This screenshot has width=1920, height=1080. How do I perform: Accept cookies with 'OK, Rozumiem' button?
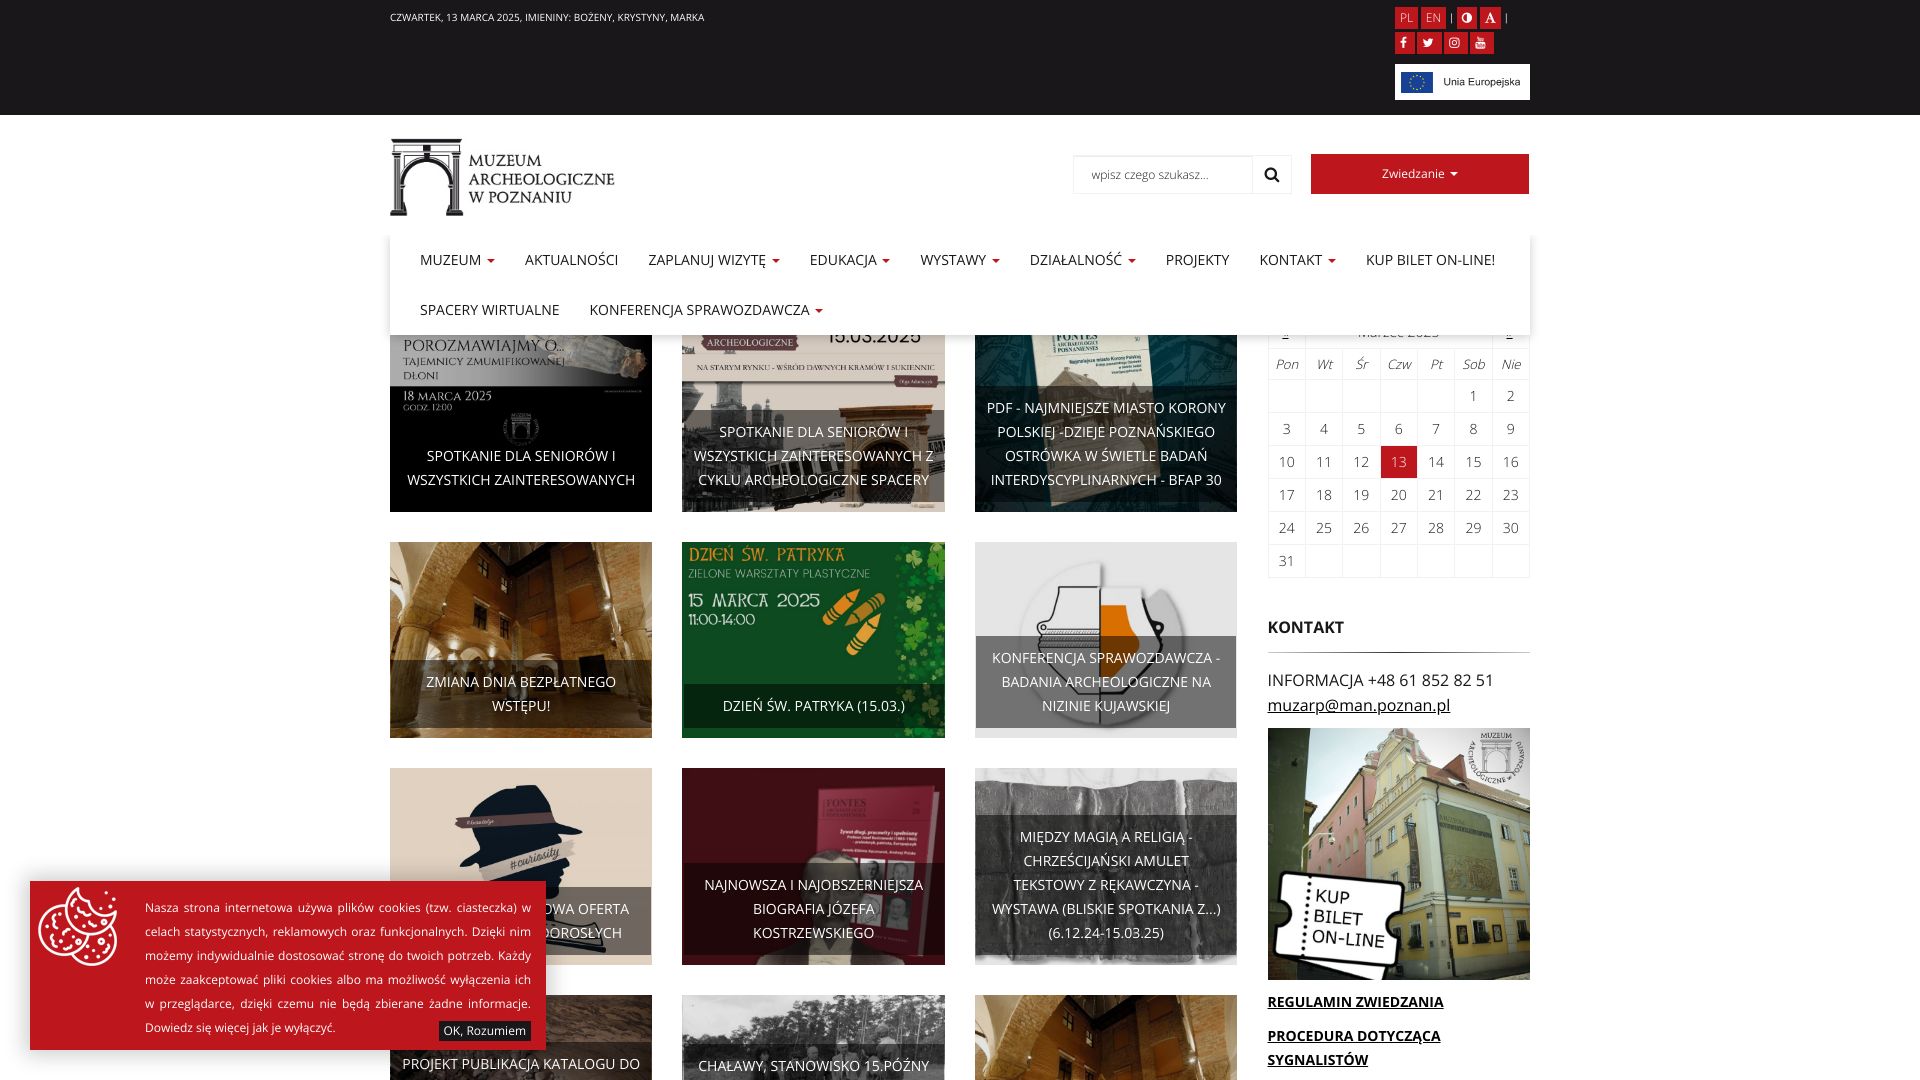485,1031
